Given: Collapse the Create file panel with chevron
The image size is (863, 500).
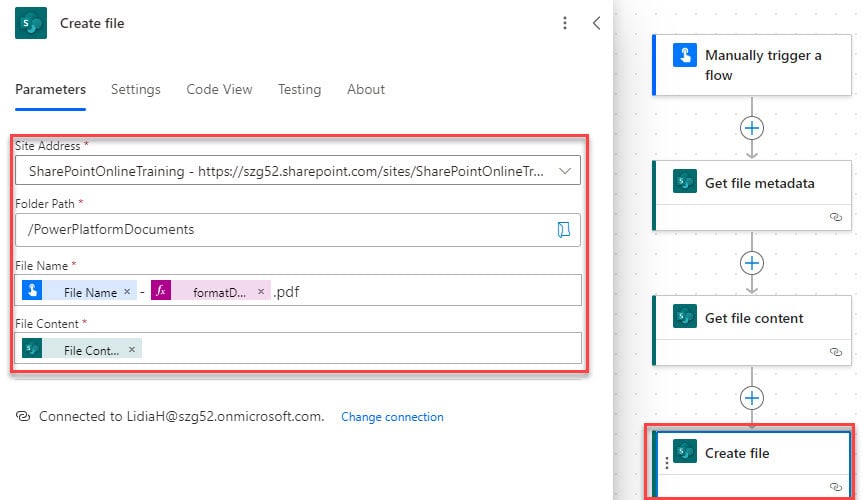Looking at the screenshot, I should (x=596, y=23).
